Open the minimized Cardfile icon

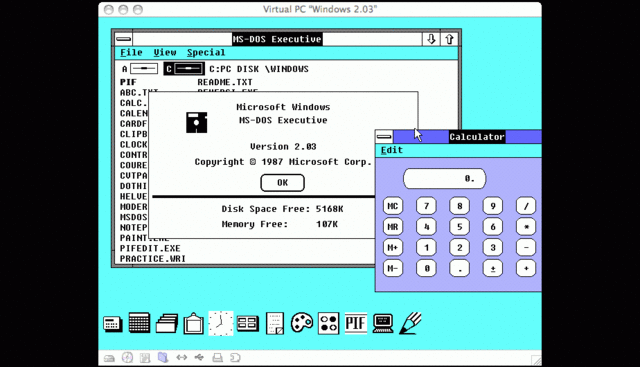coord(167,323)
